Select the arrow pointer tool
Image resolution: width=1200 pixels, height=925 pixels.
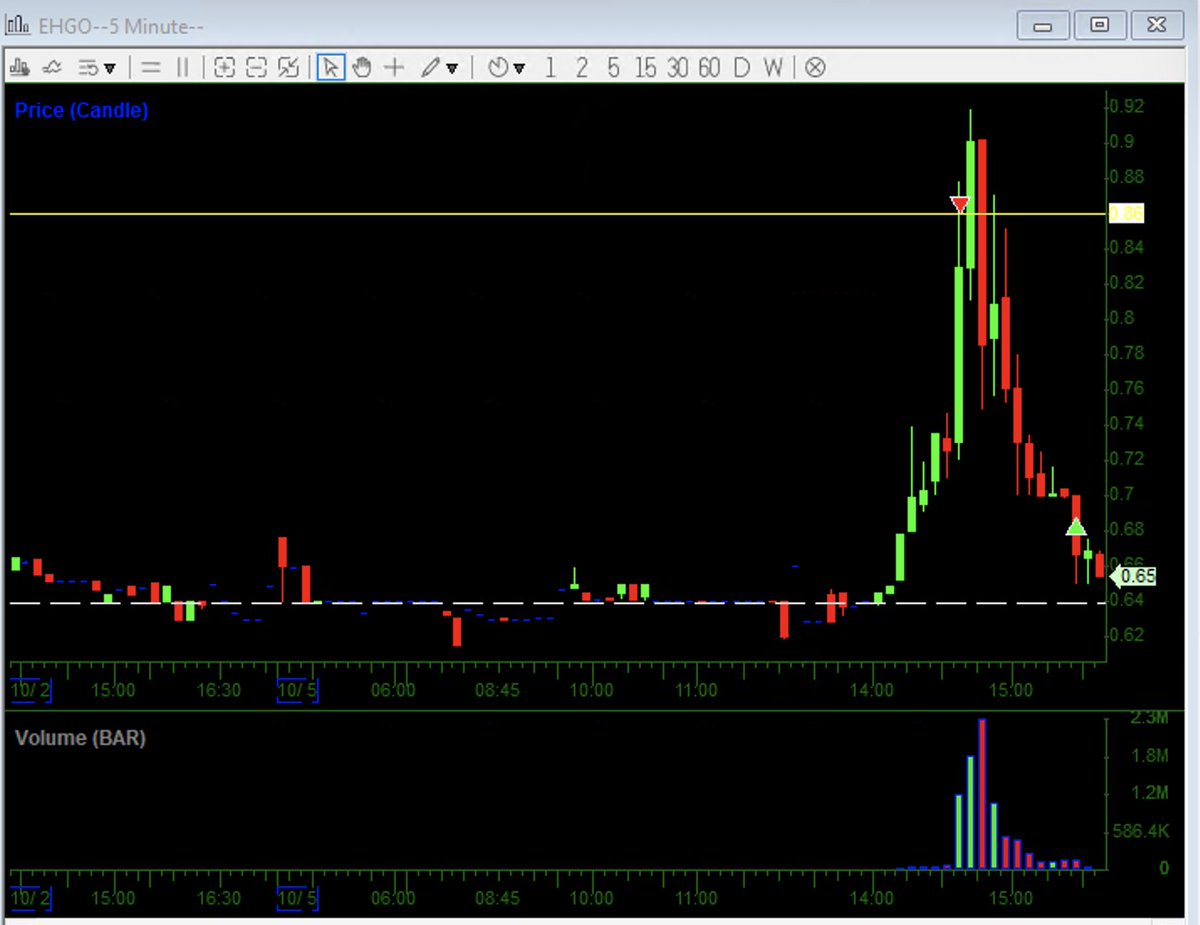(331, 68)
